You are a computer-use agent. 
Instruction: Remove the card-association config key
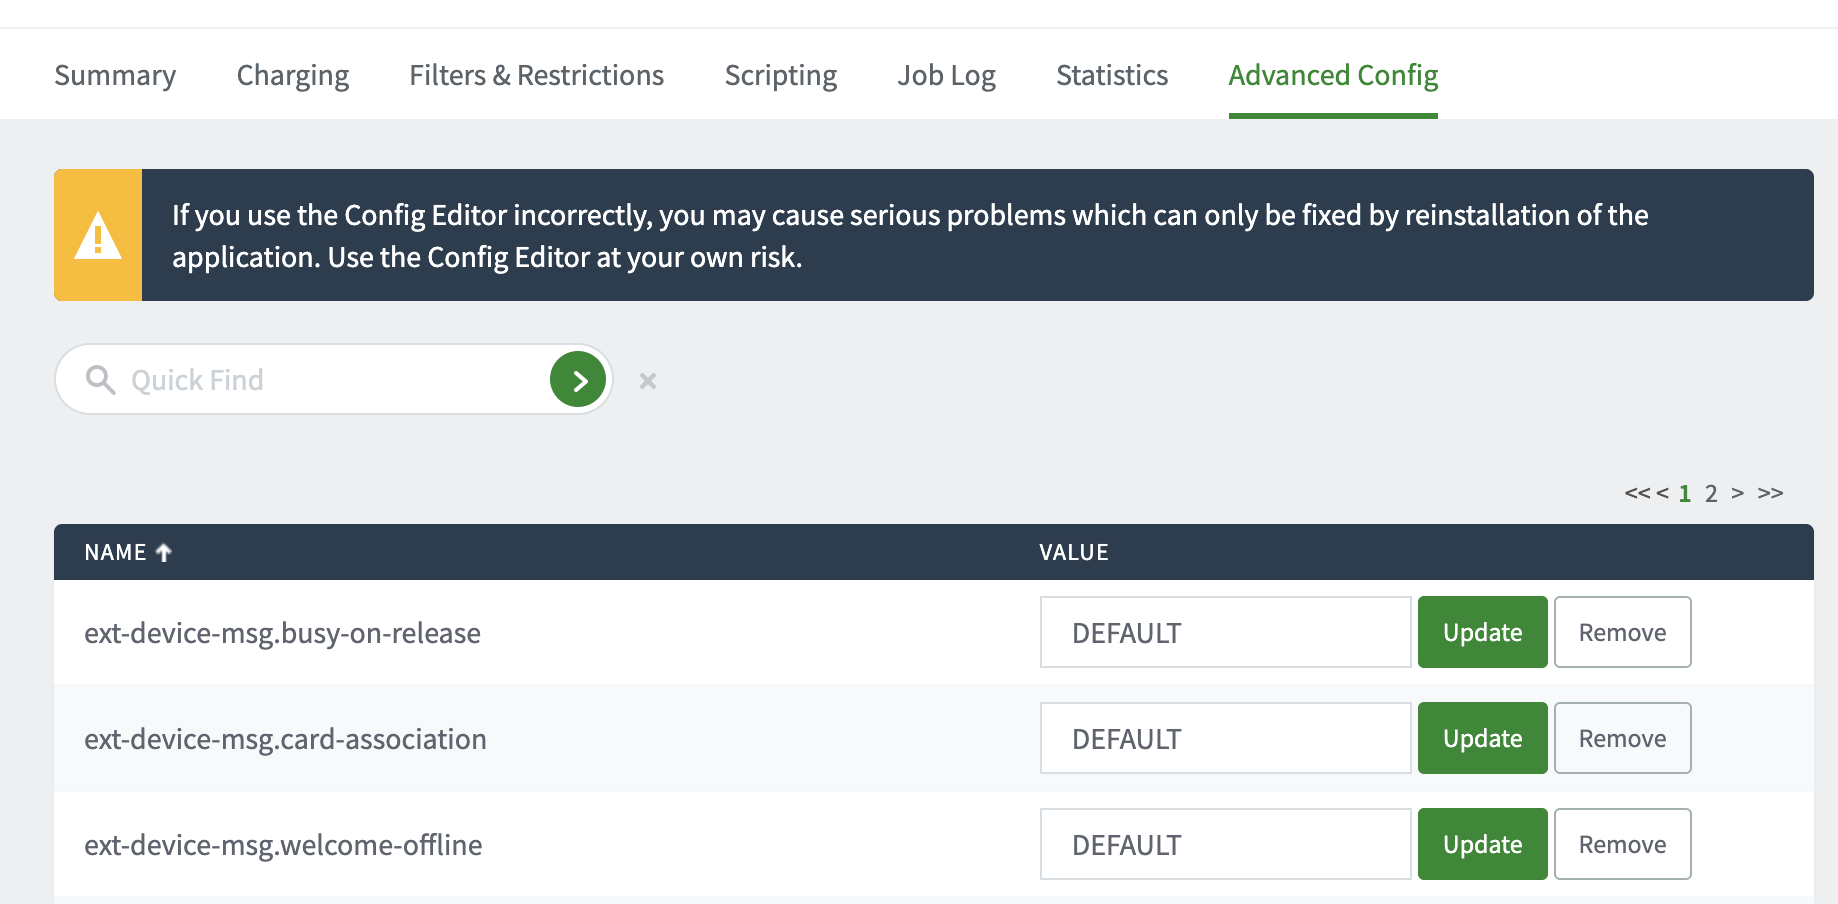(1622, 738)
